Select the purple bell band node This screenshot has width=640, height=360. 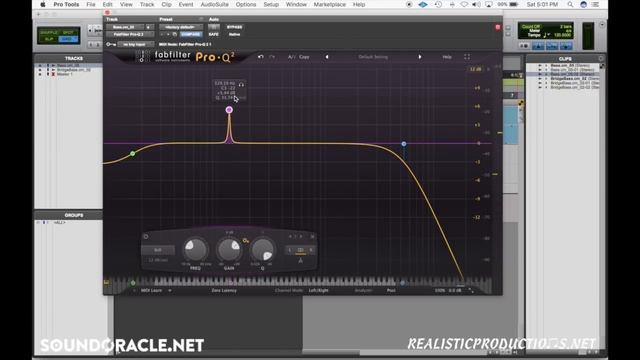click(229, 109)
